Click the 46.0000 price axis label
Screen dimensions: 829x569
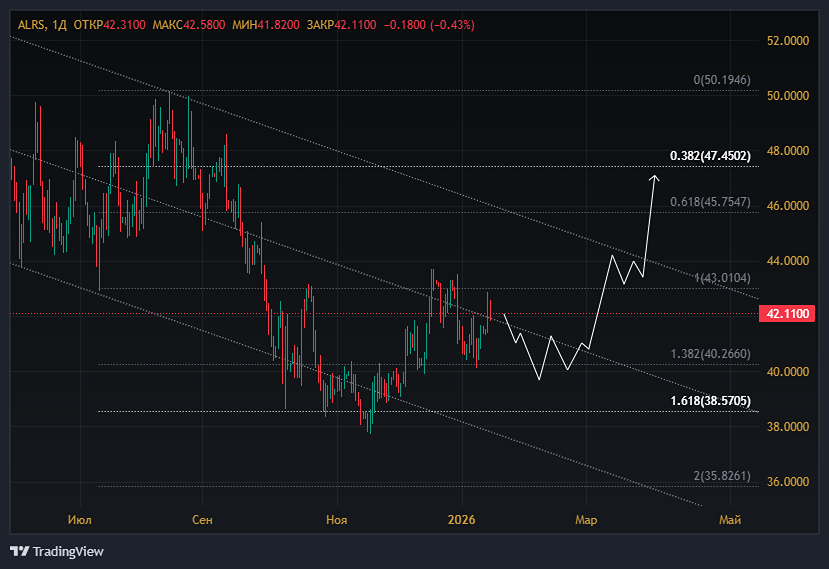pyautogui.click(x=788, y=206)
